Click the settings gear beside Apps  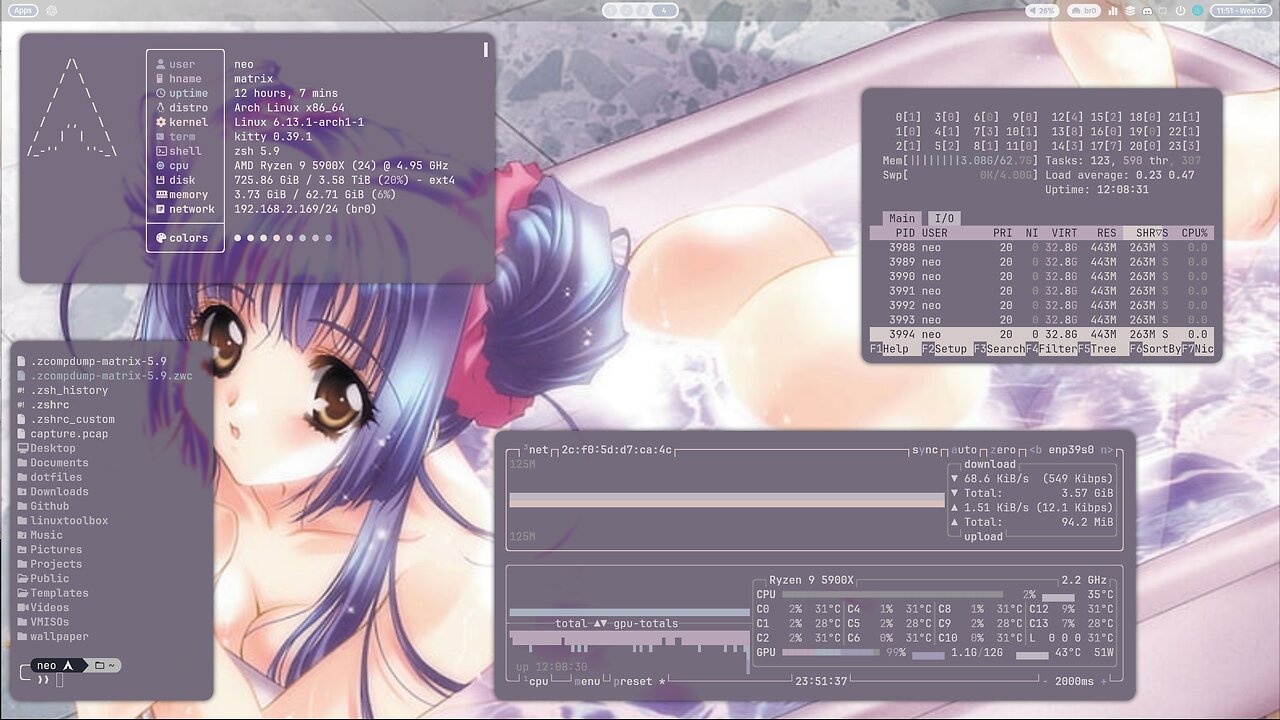click(x=51, y=10)
